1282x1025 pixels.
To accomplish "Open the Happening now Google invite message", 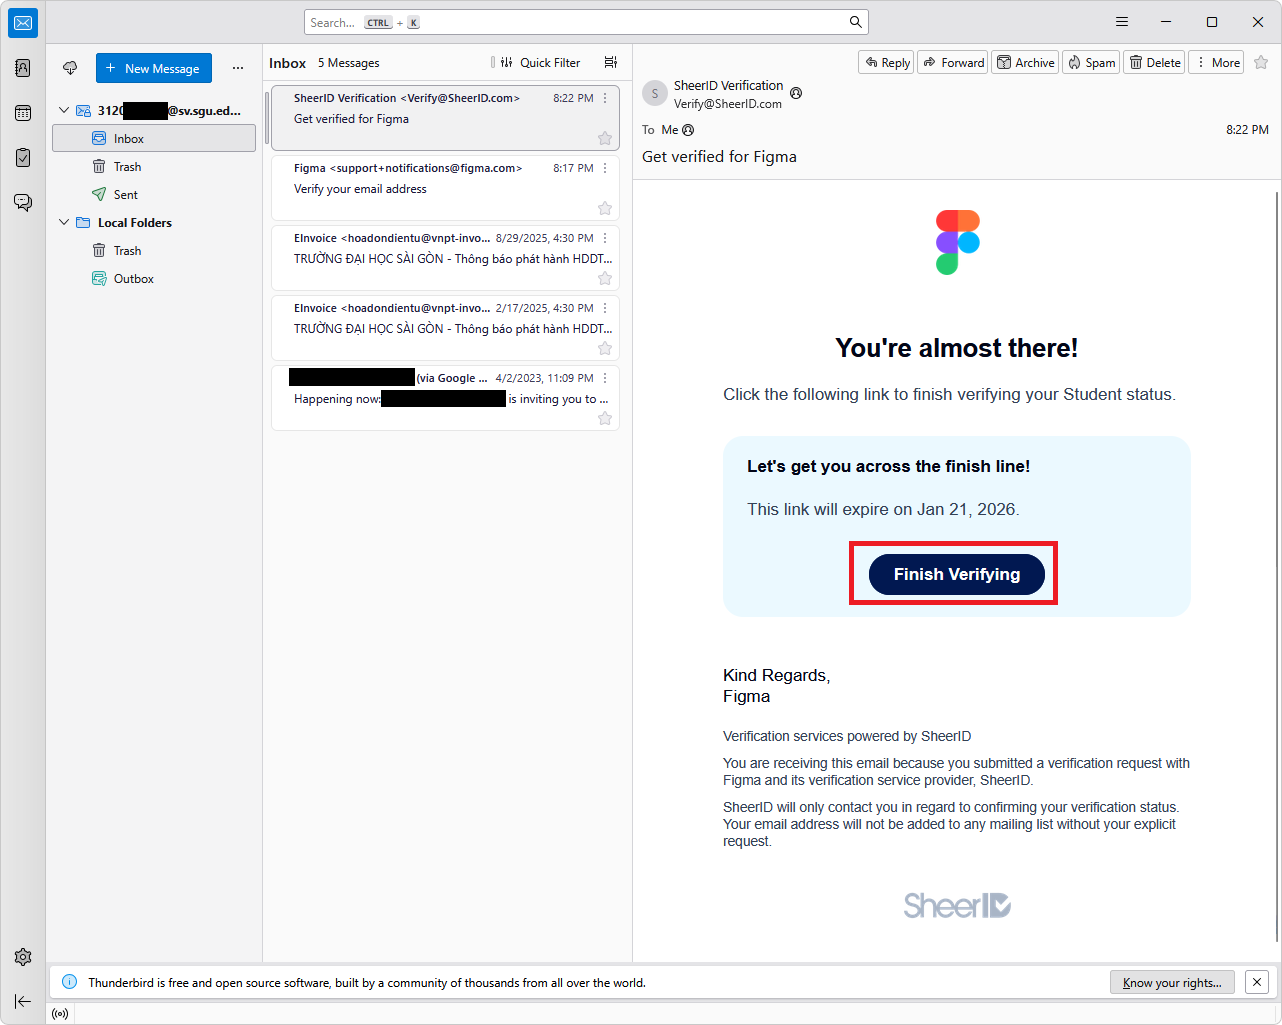I will pos(445,397).
